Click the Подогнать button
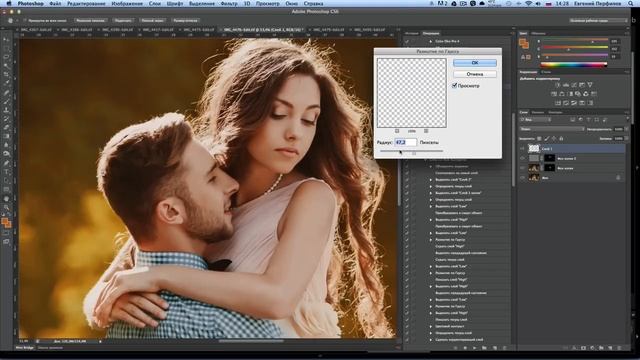This screenshot has height=360, width=640. point(122,20)
